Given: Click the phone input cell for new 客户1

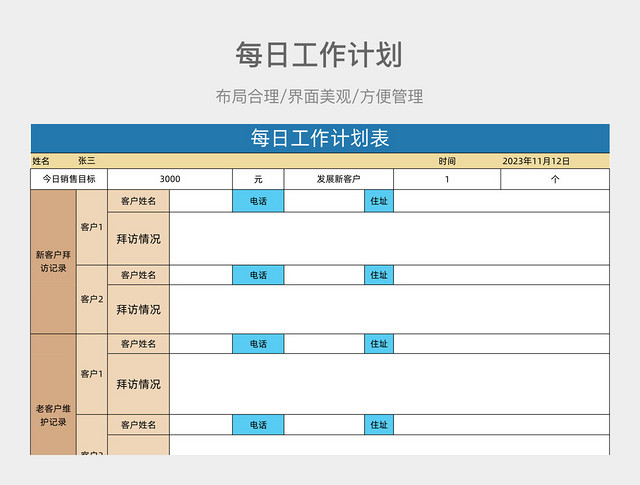Looking at the screenshot, I should coord(324,201).
